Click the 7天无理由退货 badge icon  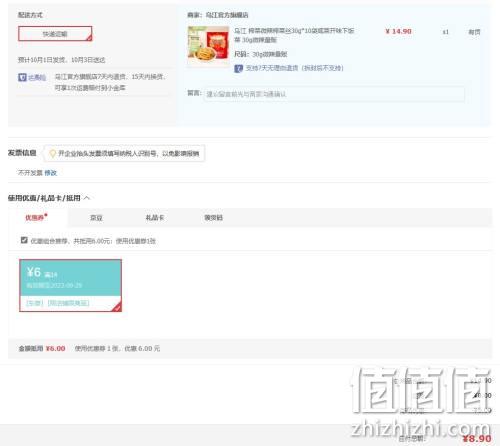pyautogui.click(x=238, y=68)
